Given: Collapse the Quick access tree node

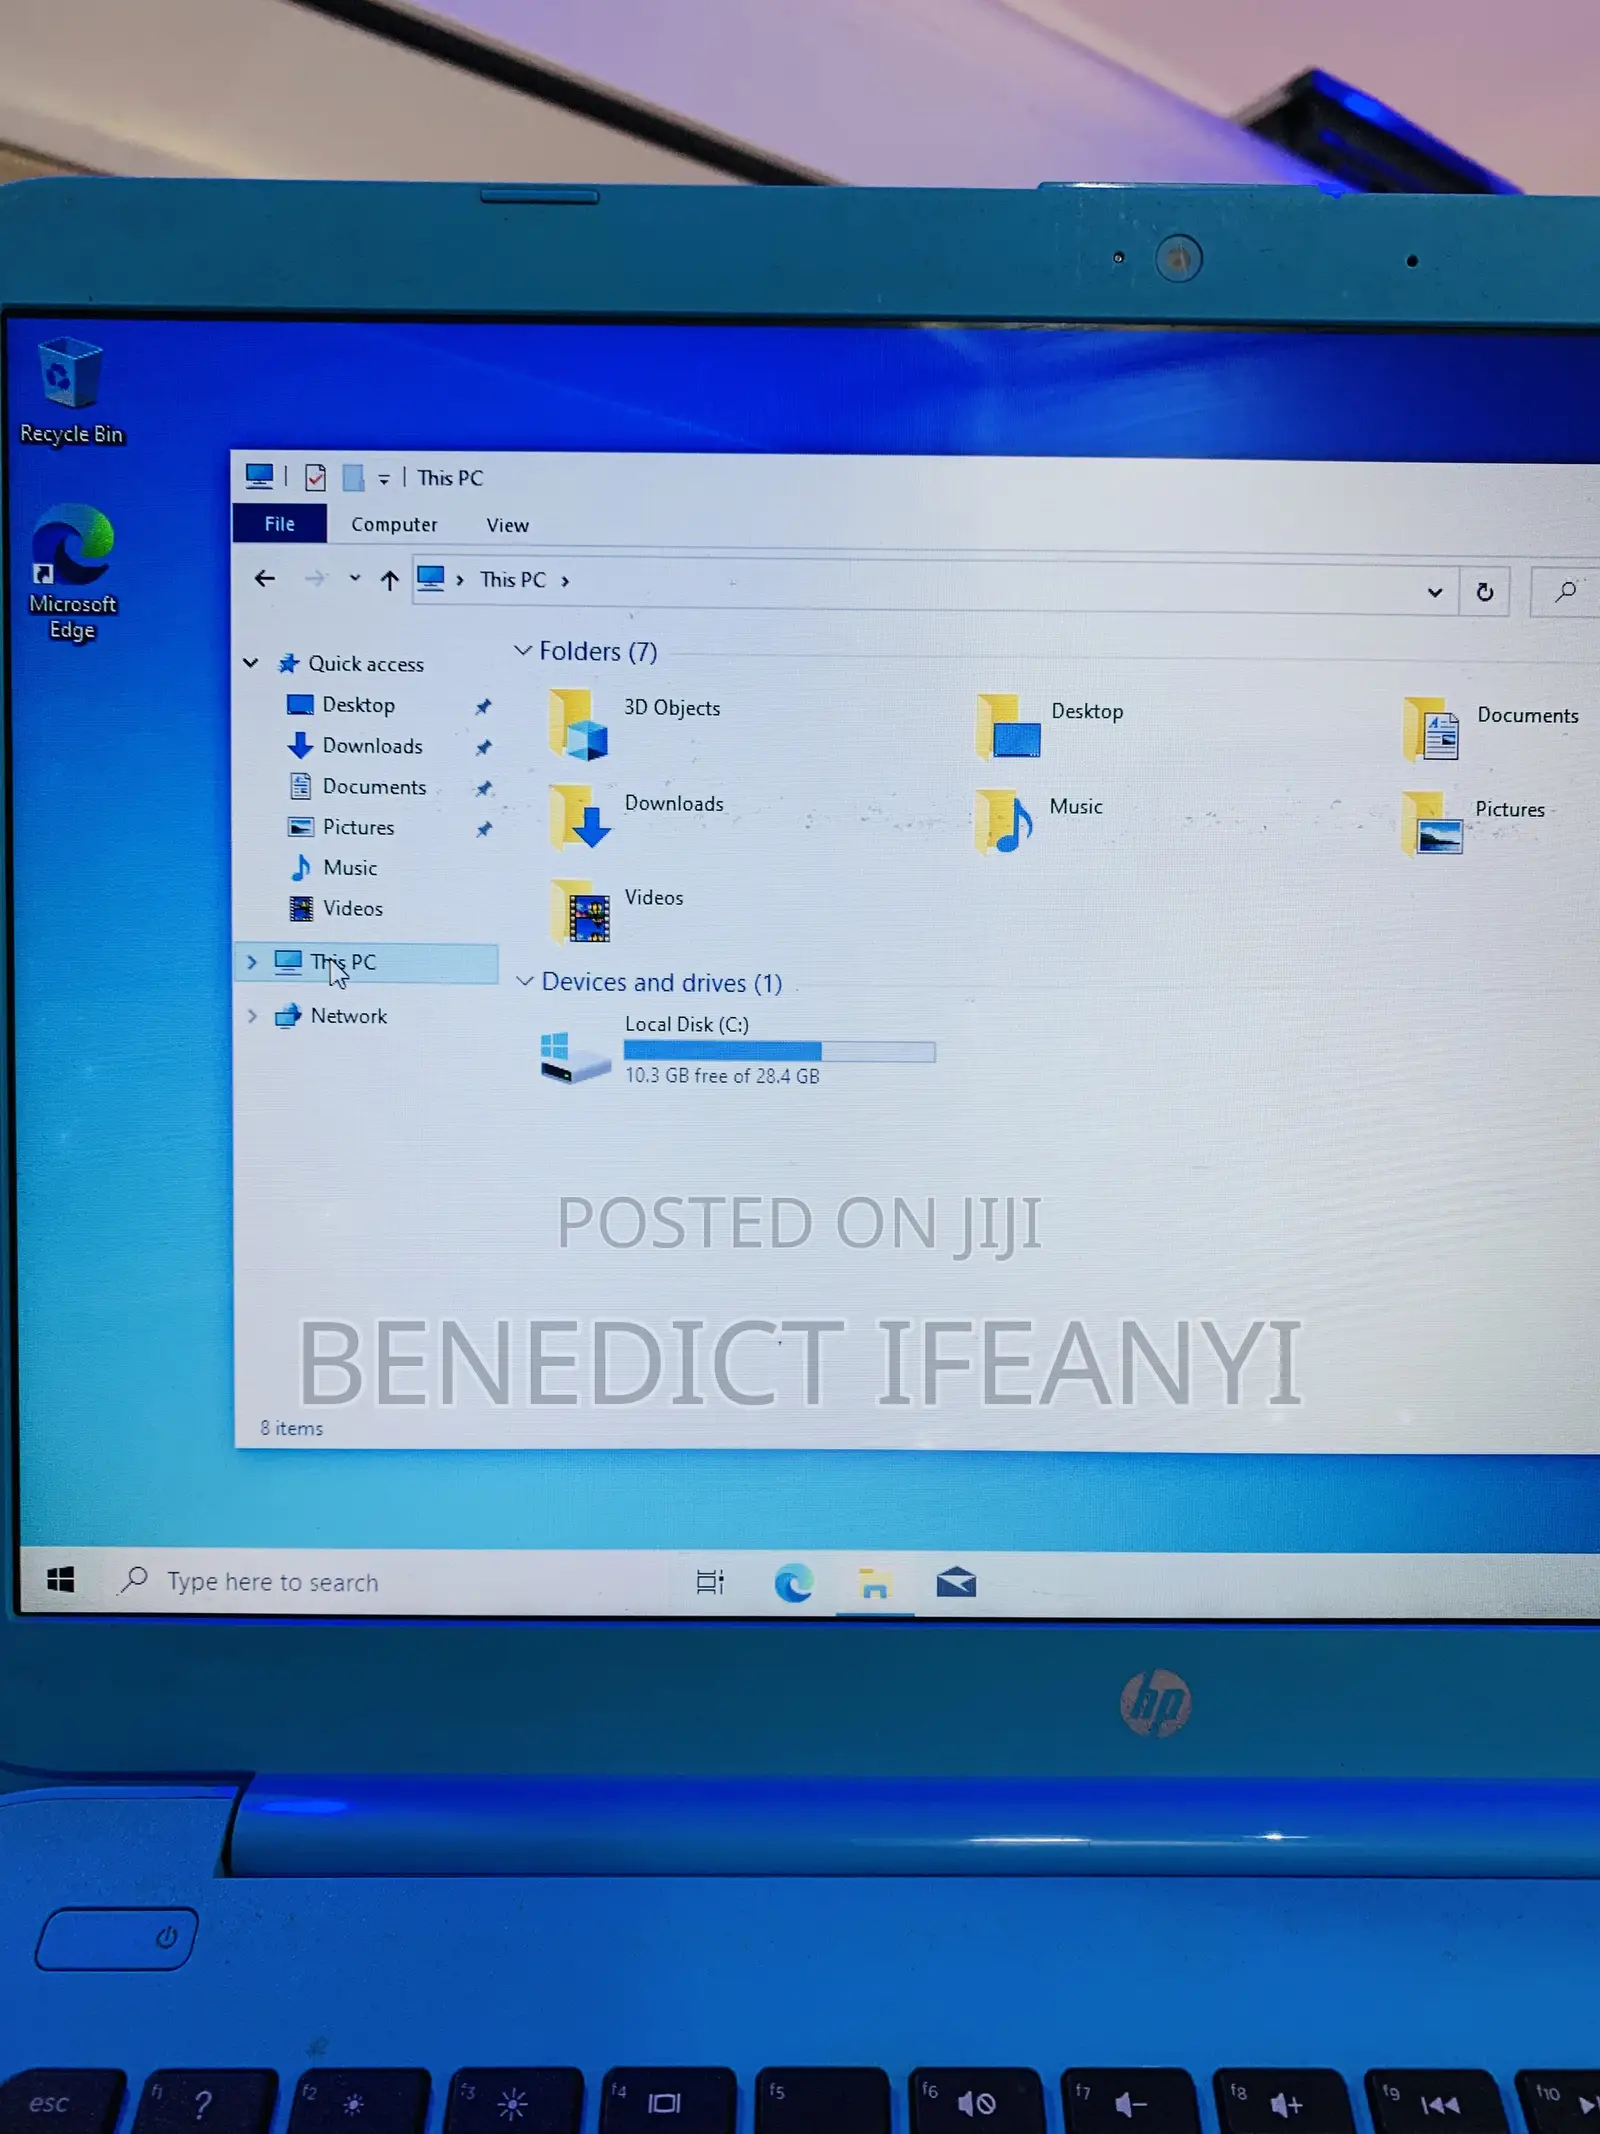Looking at the screenshot, I should pos(251,662).
